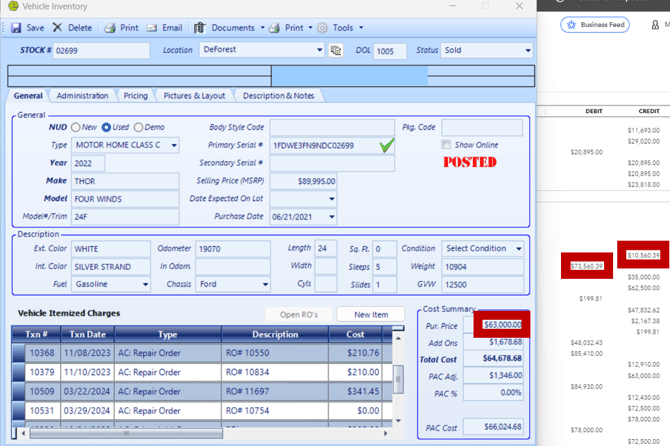The image size is (670, 446).
Task: Click the green VIN validation checkmark
Action: [x=387, y=146]
